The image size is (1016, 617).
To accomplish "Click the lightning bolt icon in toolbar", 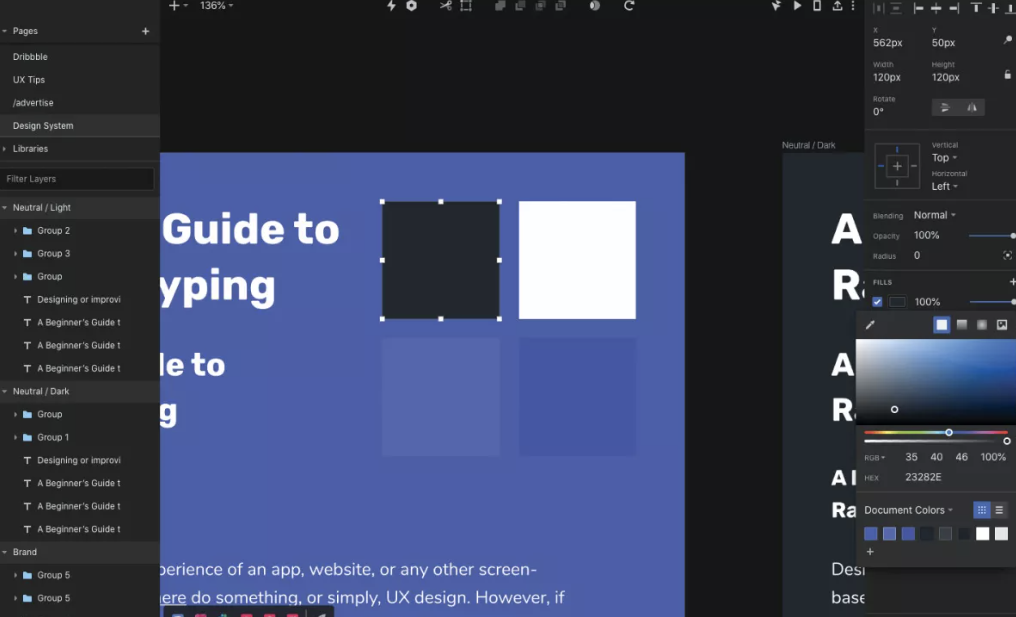I will (391, 6).
